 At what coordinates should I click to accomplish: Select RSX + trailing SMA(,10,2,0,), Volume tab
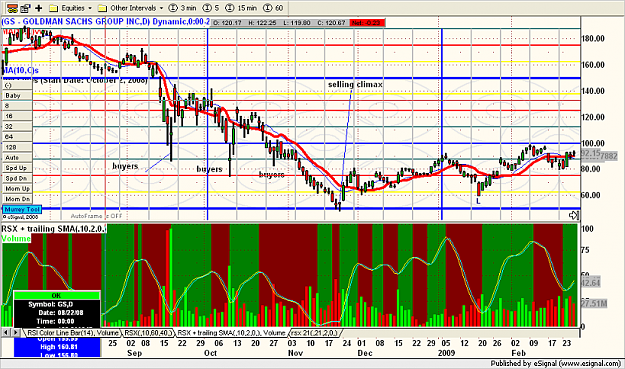231,333
